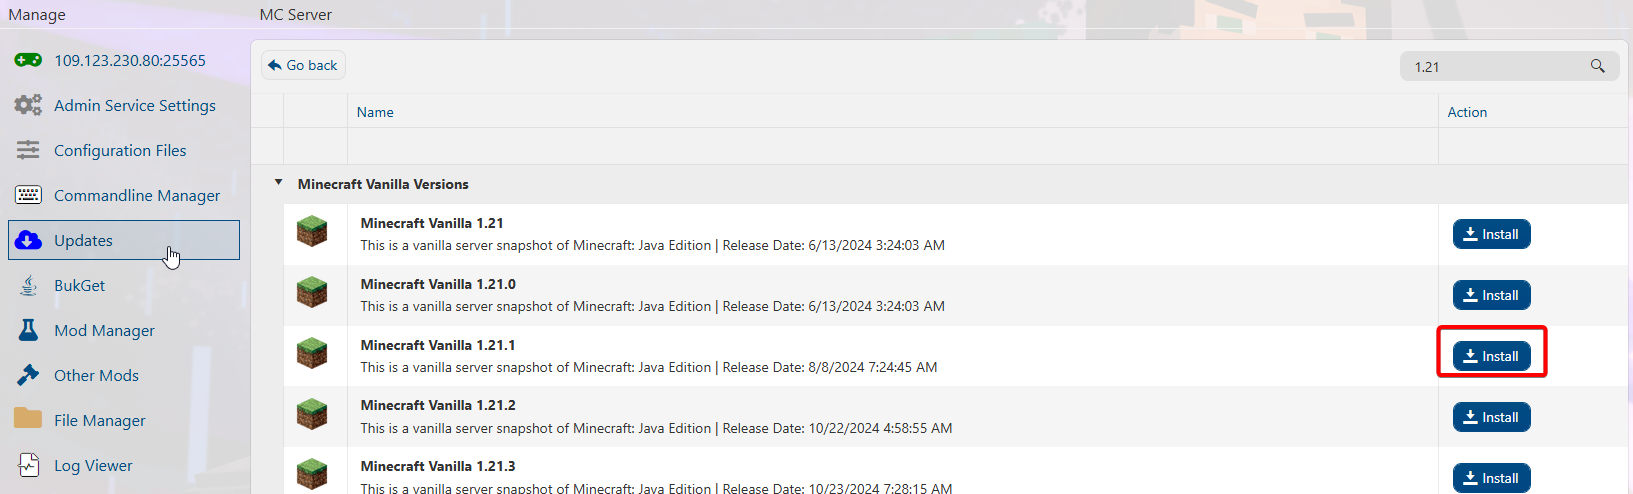Open Log Viewer from the sidebar
Viewport: 1633px width, 494px height.
[93, 465]
